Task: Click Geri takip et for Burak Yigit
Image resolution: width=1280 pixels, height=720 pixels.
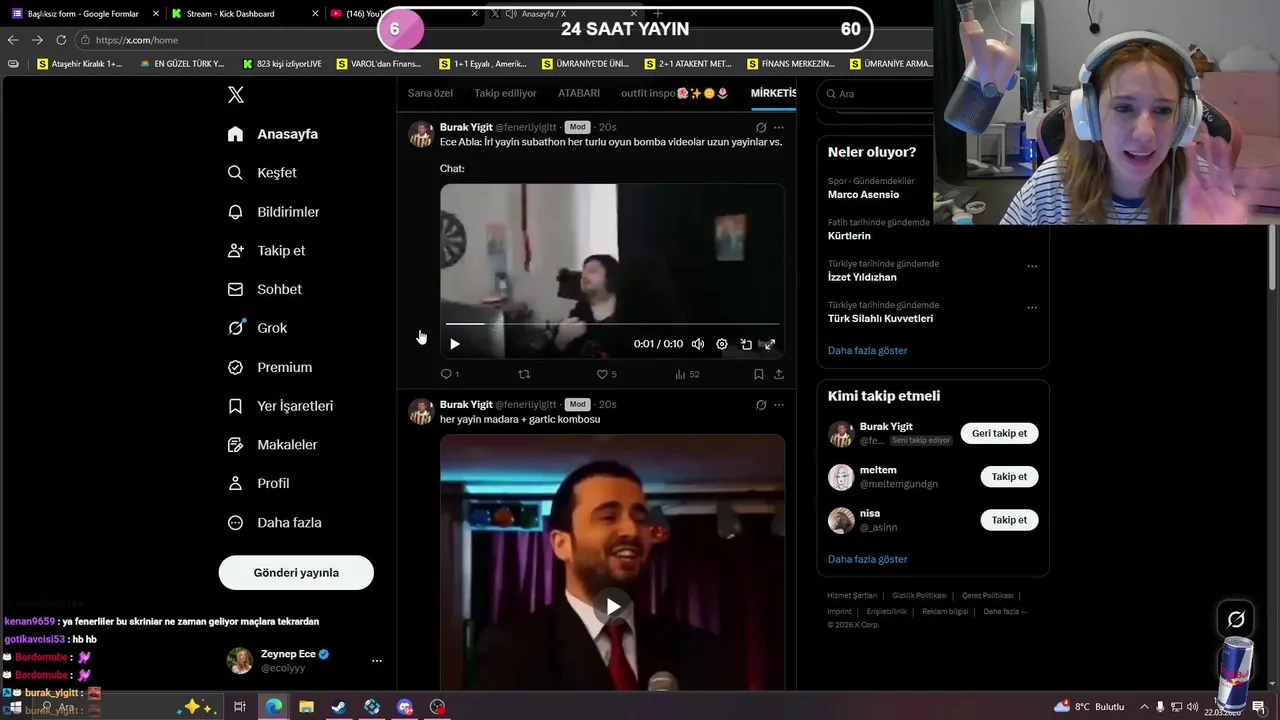Action: (999, 433)
